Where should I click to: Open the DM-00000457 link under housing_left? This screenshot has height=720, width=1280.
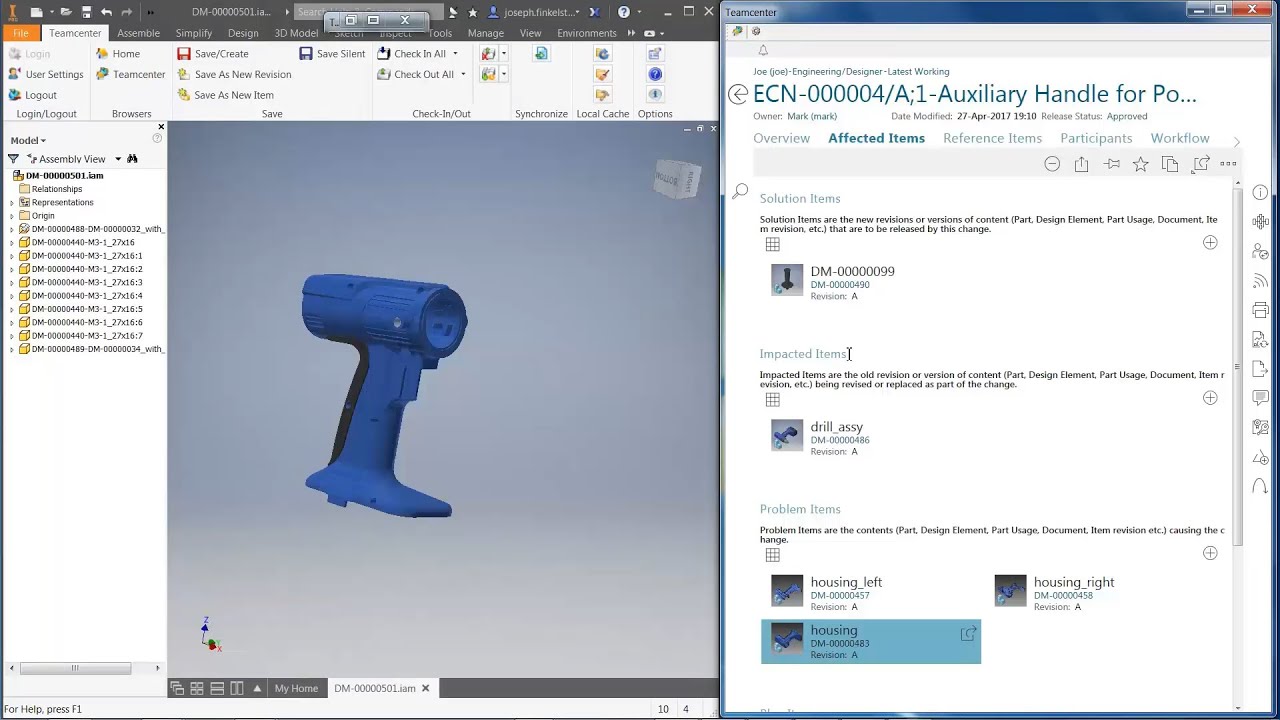pyautogui.click(x=840, y=595)
